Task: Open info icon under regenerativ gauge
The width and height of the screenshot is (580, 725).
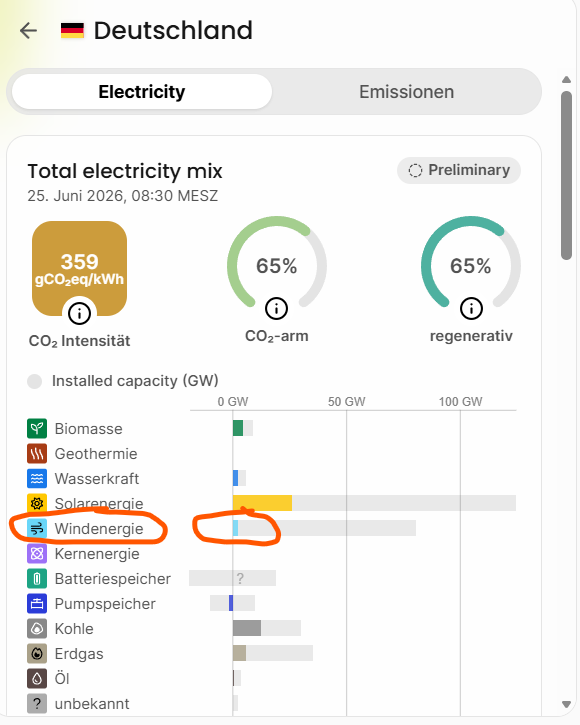Action: click(x=471, y=308)
